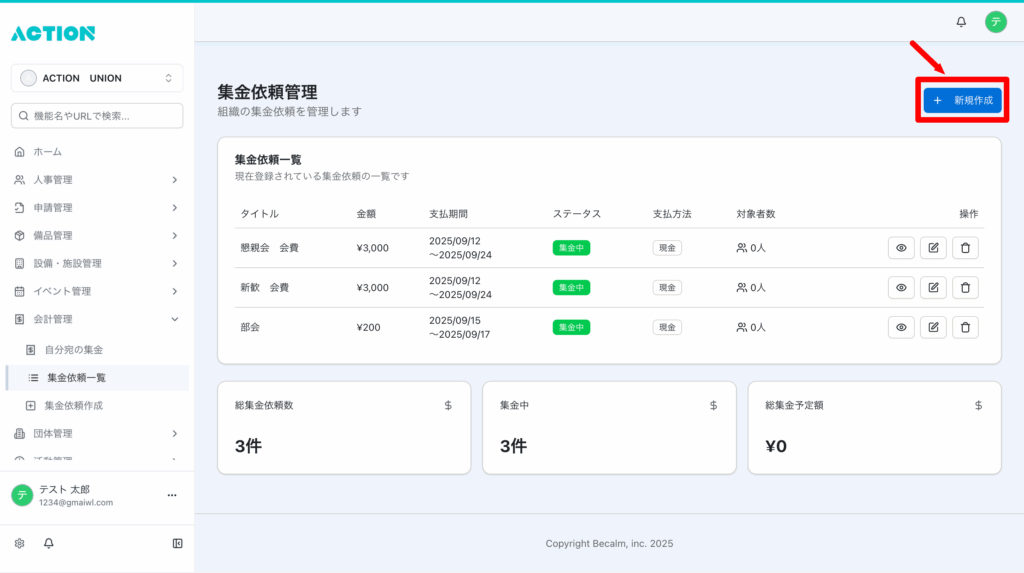Delete the 懇親会 会費 entry via trash icon
Viewport: 1024px width, 573px height.
[x=965, y=248]
